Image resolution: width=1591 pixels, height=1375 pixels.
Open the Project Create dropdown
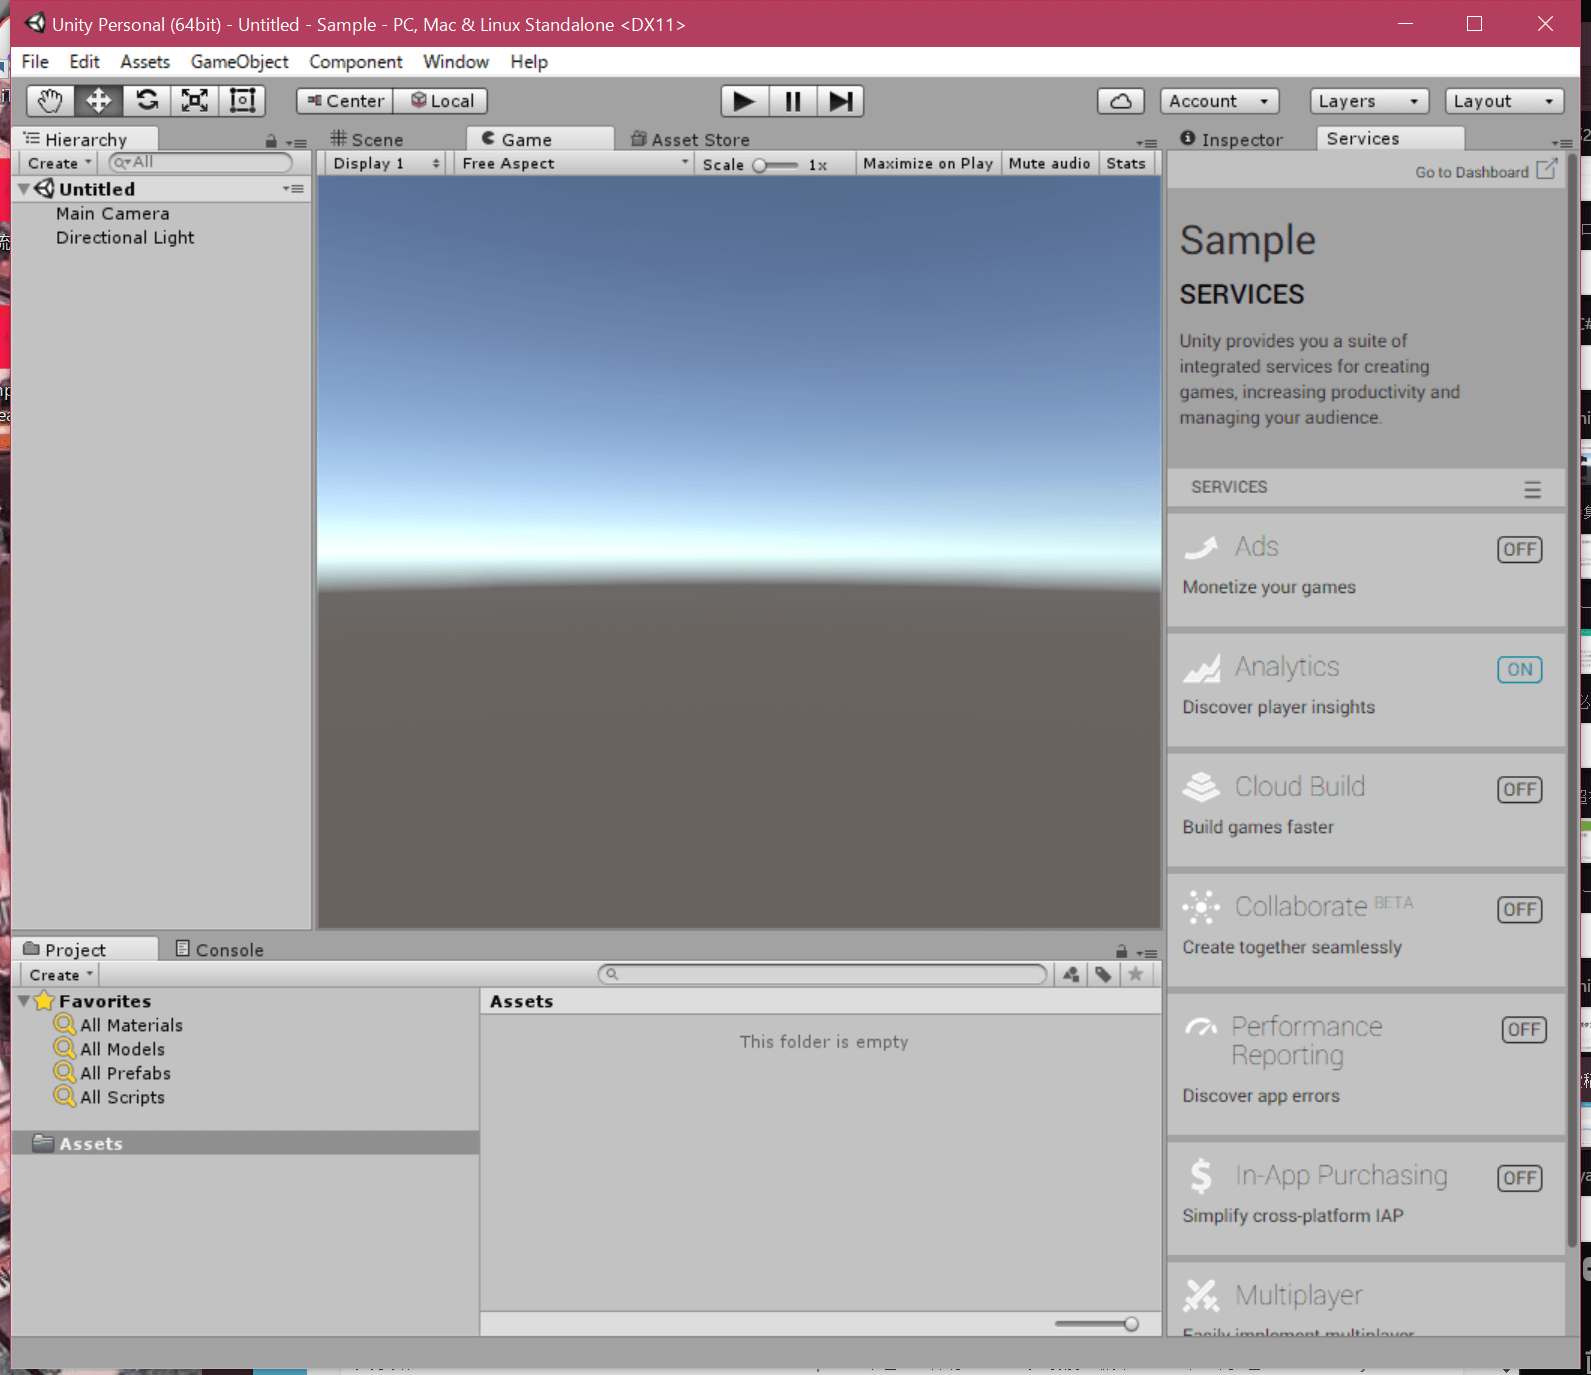(x=60, y=975)
